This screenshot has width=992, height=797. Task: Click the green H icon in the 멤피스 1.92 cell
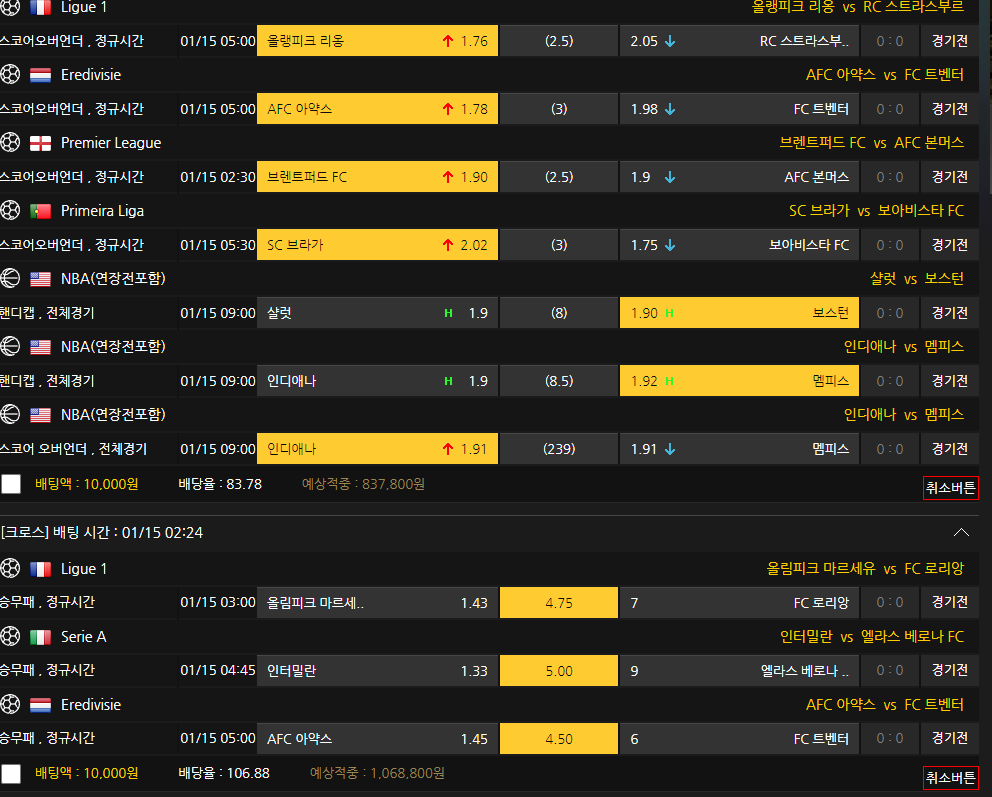(x=669, y=381)
